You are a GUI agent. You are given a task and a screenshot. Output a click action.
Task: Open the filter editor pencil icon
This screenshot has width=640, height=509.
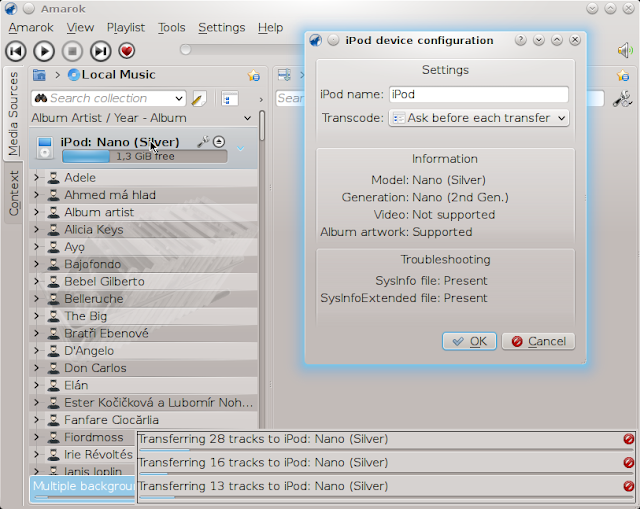coord(199,98)
